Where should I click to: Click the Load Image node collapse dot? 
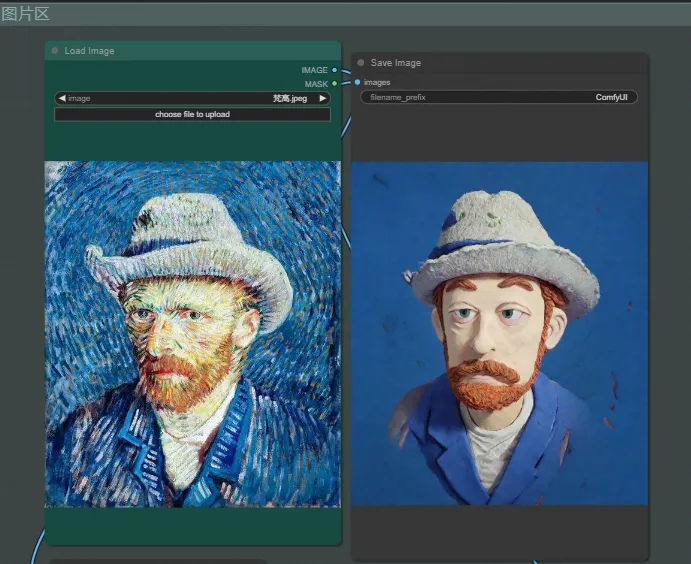[x=55, y=51]
